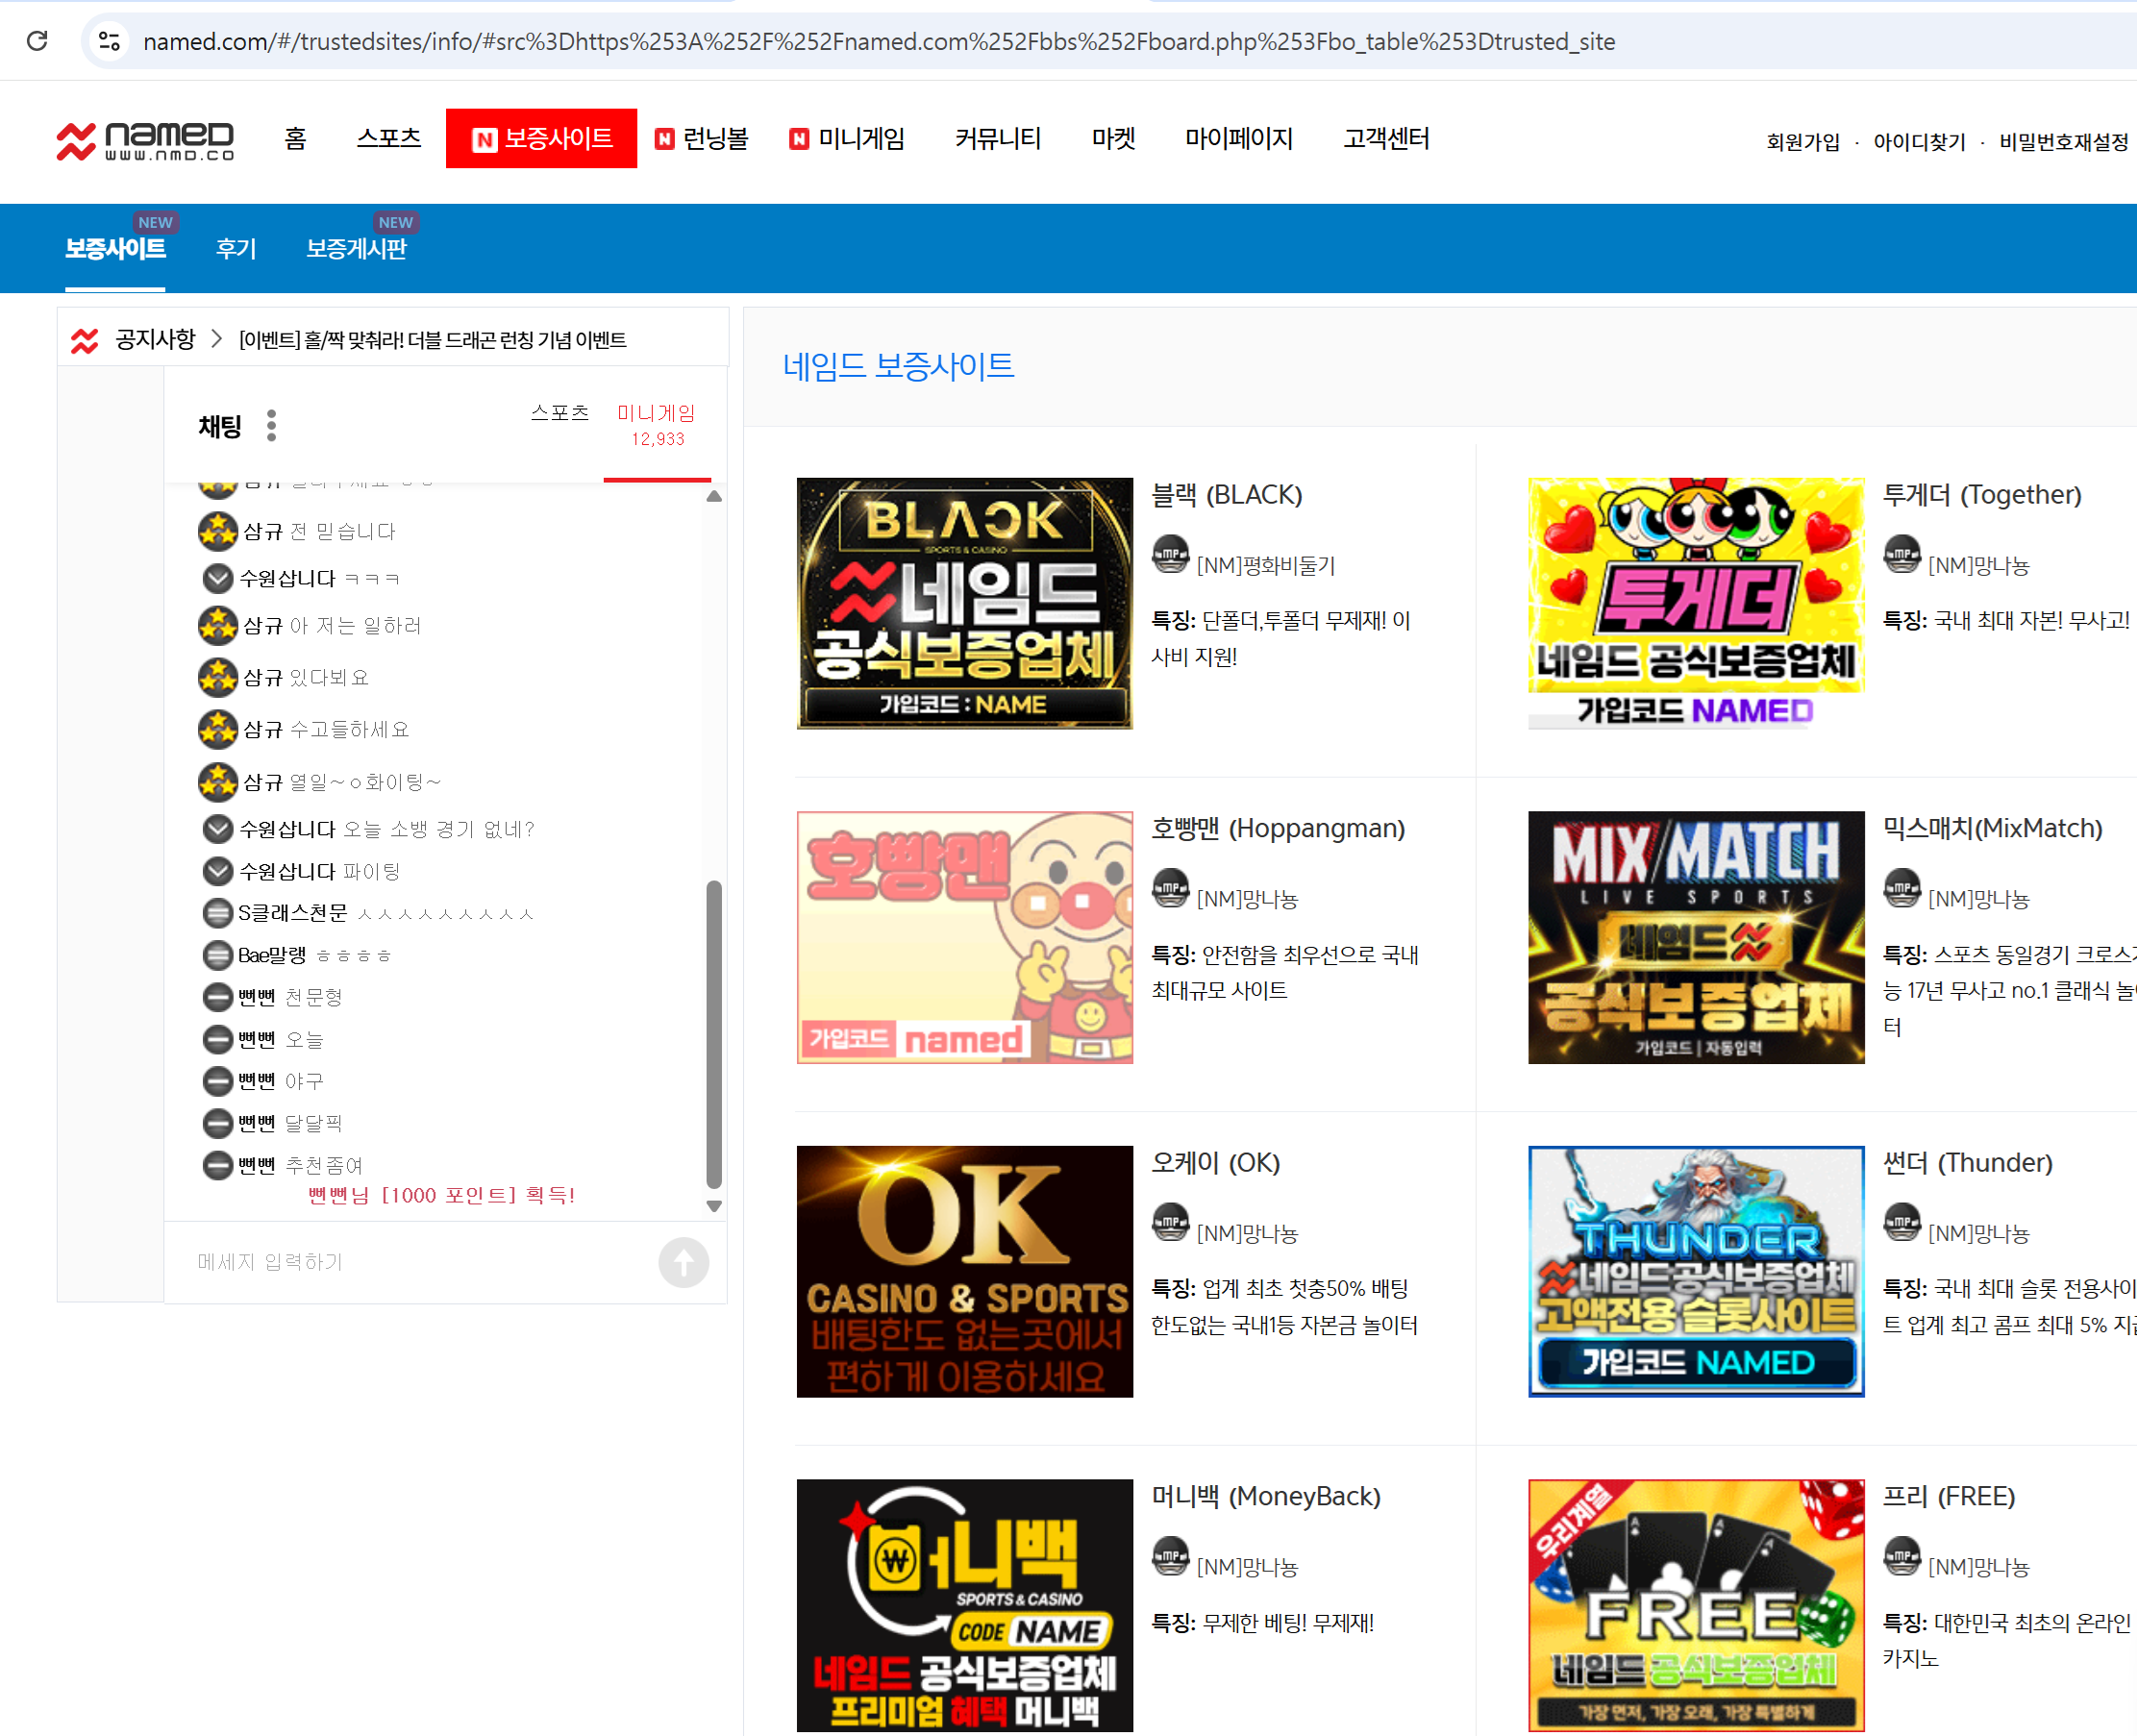Open 런닝볼 menu item
Image resolution: width=2137 pixels, height=1736 pixels.
702,139
